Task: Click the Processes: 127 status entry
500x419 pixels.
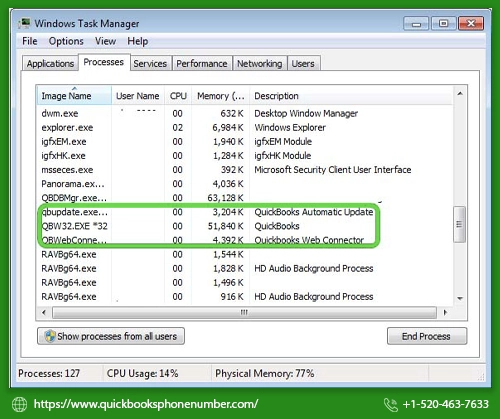Action: (49, 373)
